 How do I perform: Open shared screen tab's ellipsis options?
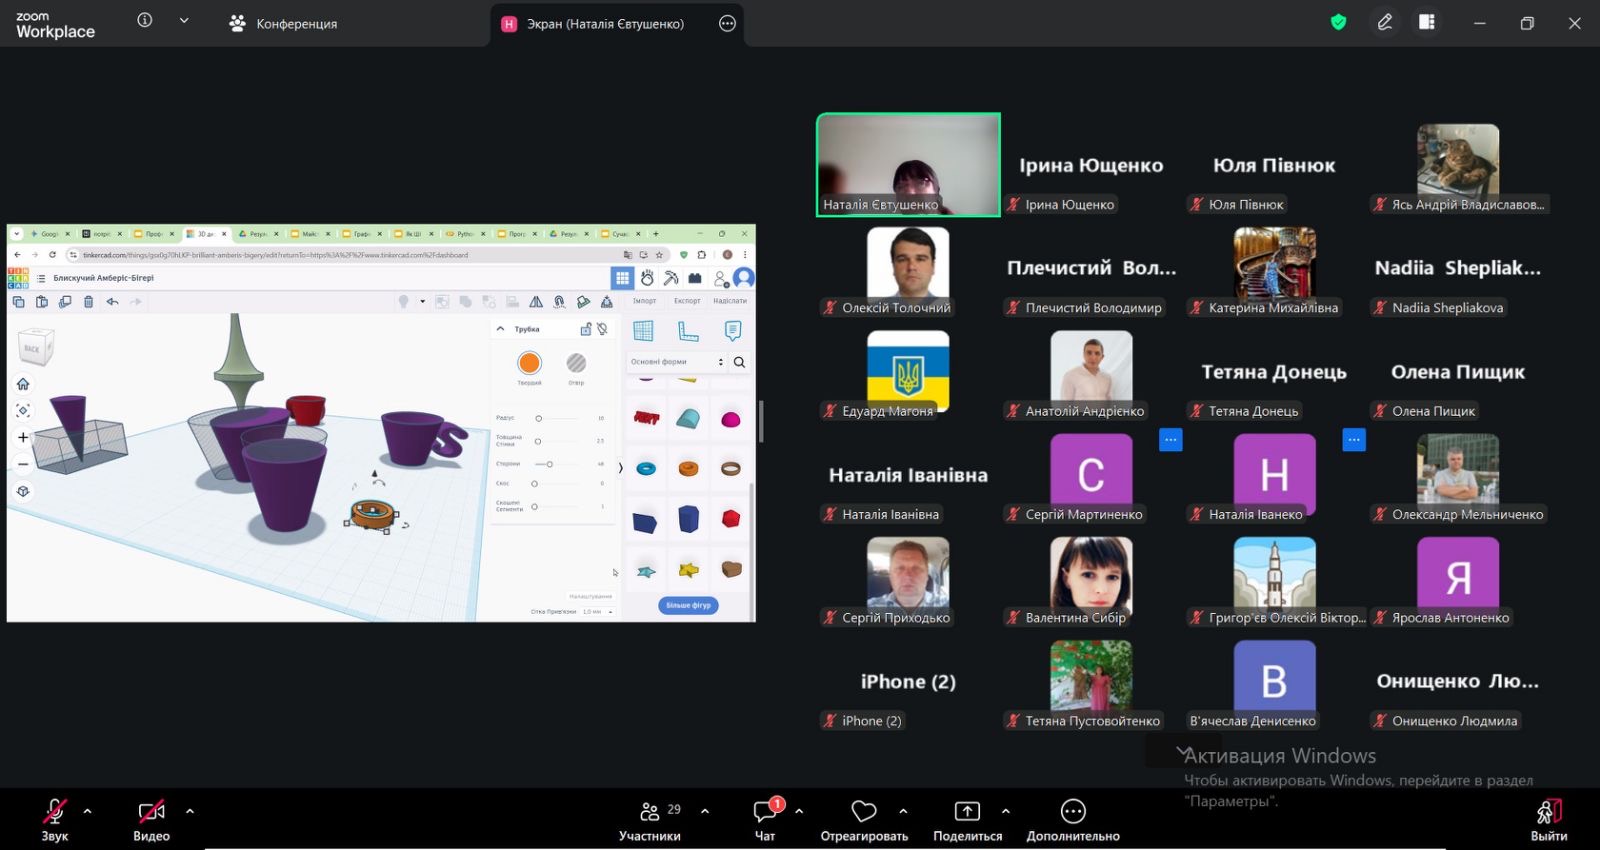(727, 23)
